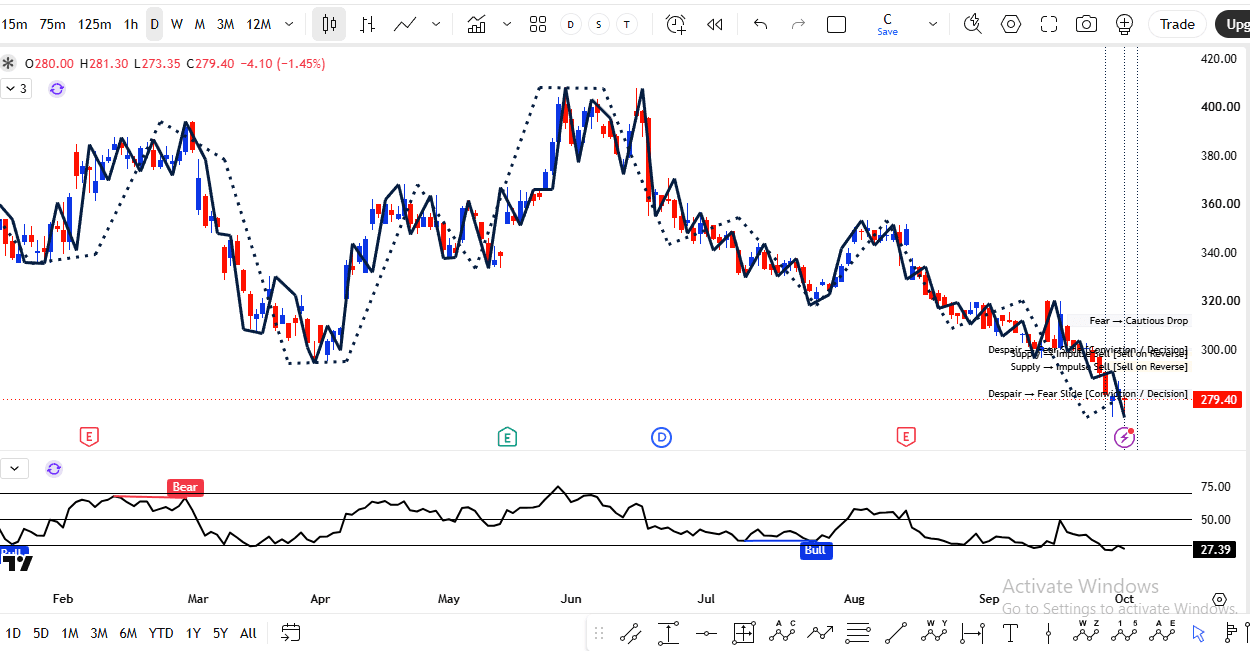The width and height of the screenshot is (1250, 651).
Task: Open the go-to-date calendar icon
Action: click(291, 632)
